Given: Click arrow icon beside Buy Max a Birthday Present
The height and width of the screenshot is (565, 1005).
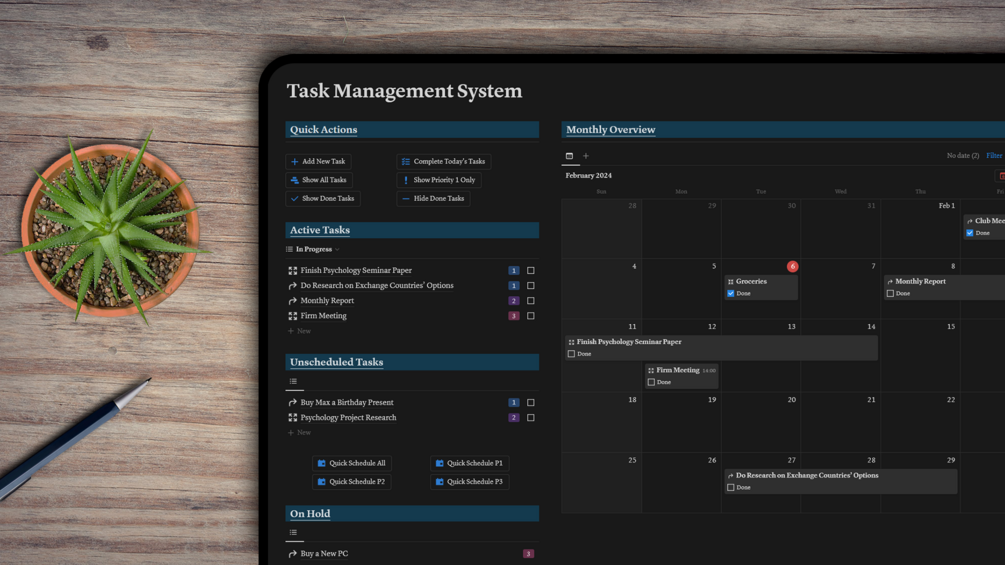Looking at the screenshot, I should (292, 402).
